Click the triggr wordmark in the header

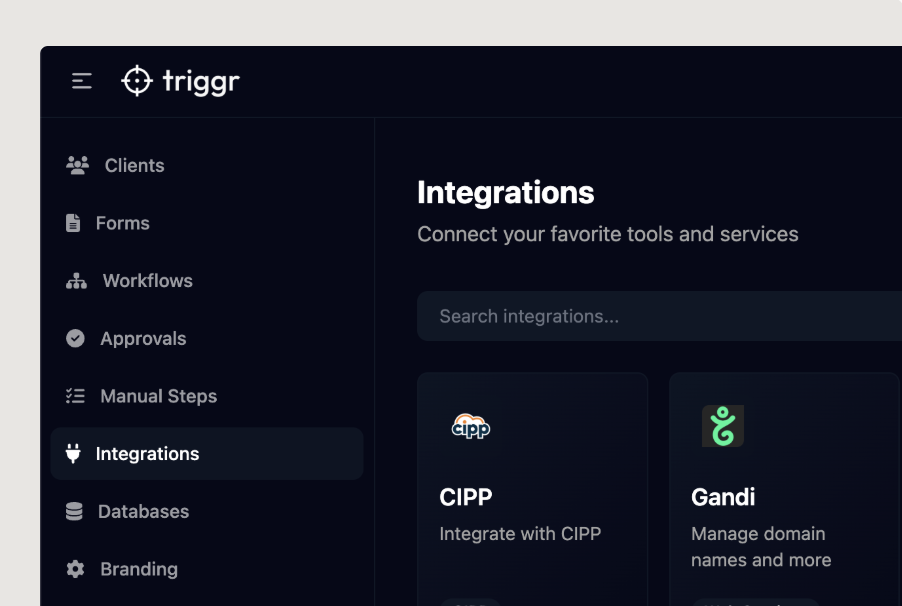click(x=201, y=81)
